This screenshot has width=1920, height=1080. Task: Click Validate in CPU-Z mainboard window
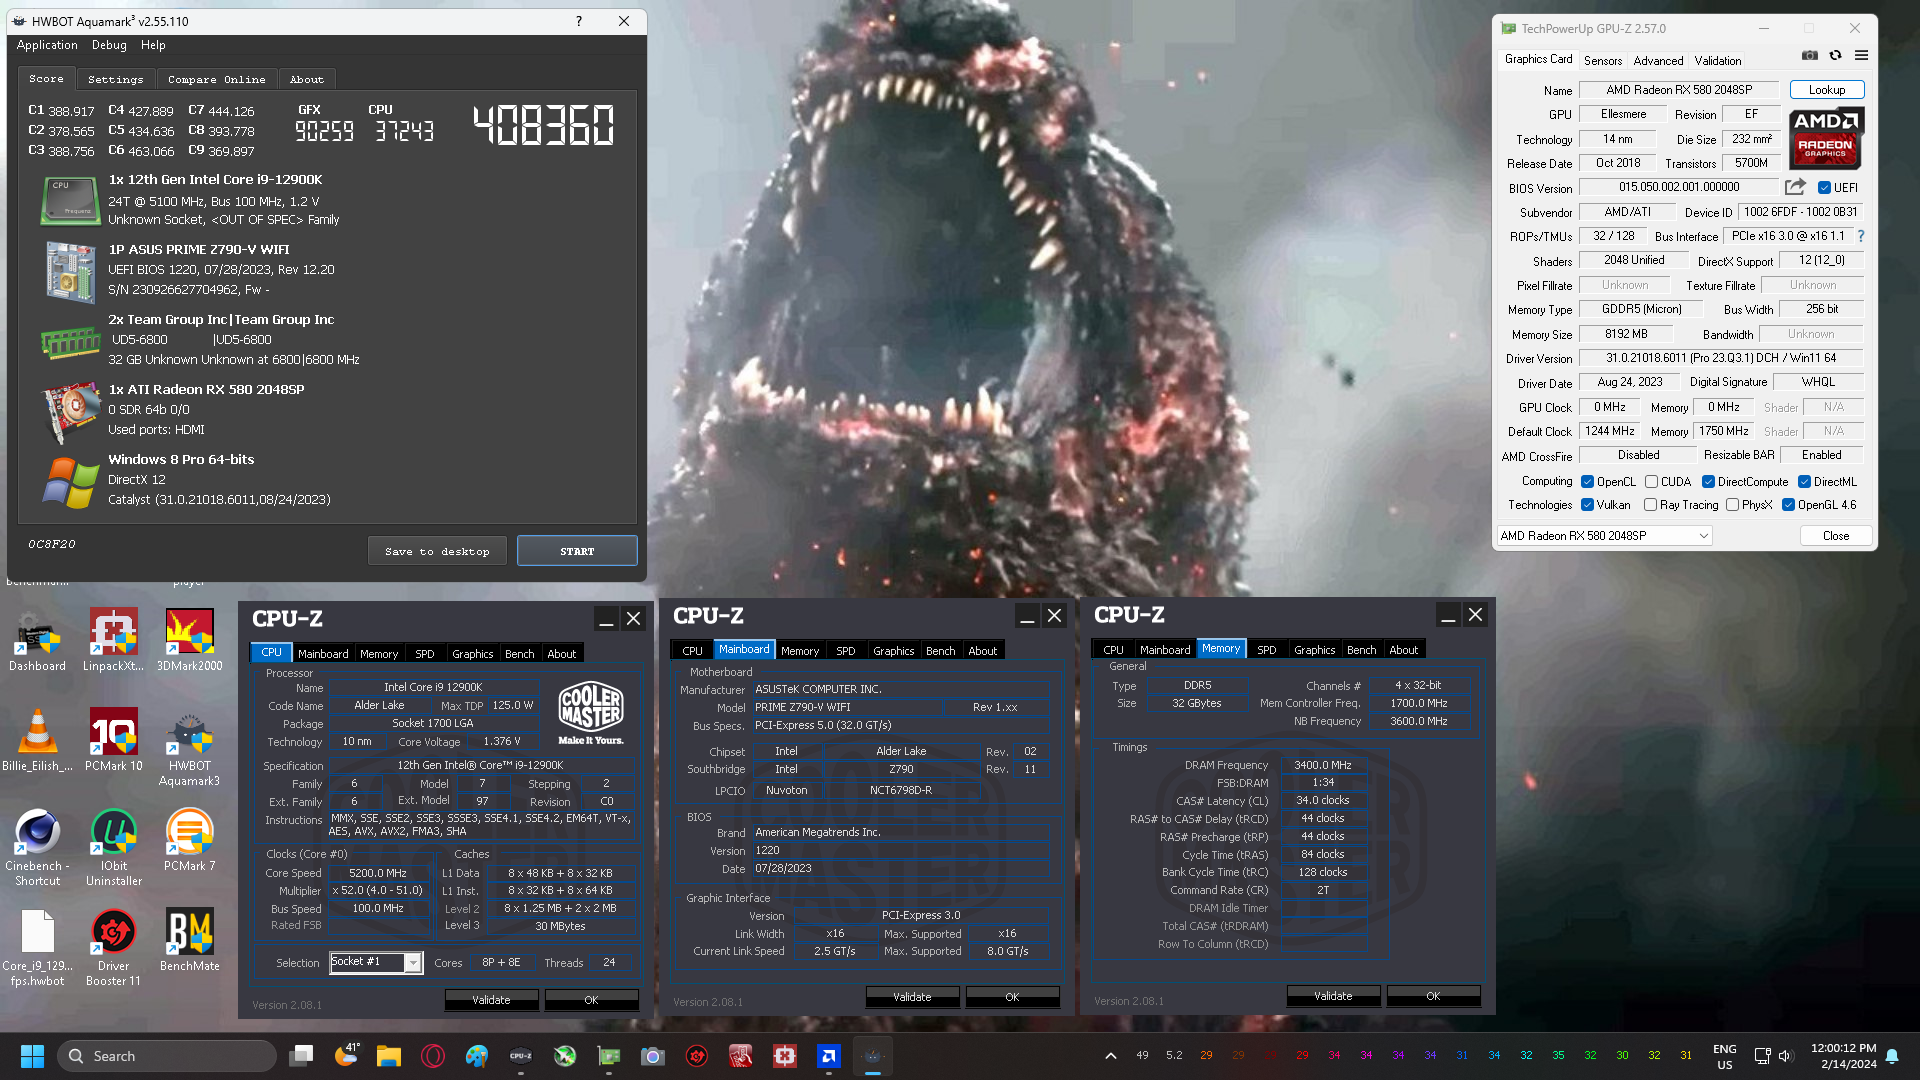[912, 997]
